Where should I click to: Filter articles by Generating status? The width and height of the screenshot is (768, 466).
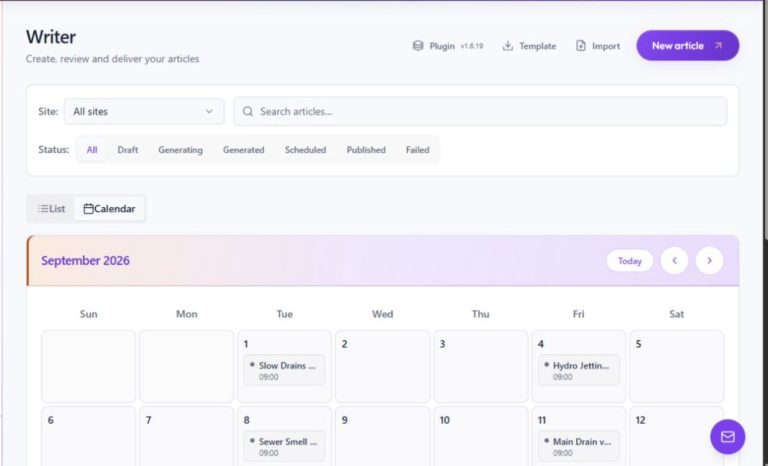coord(180,150)
